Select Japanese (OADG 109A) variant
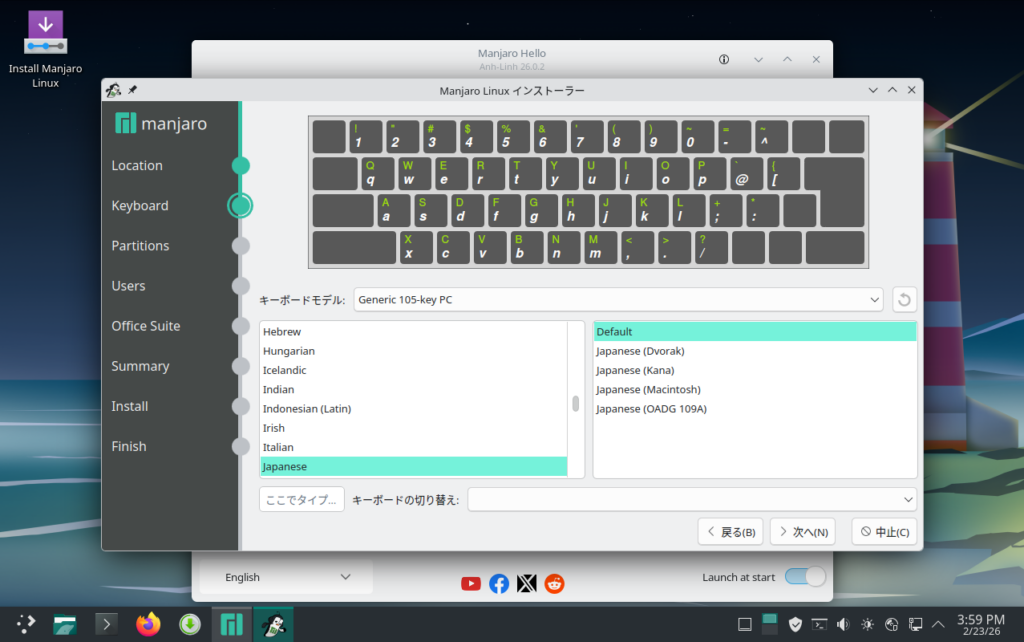 point(651,409)
